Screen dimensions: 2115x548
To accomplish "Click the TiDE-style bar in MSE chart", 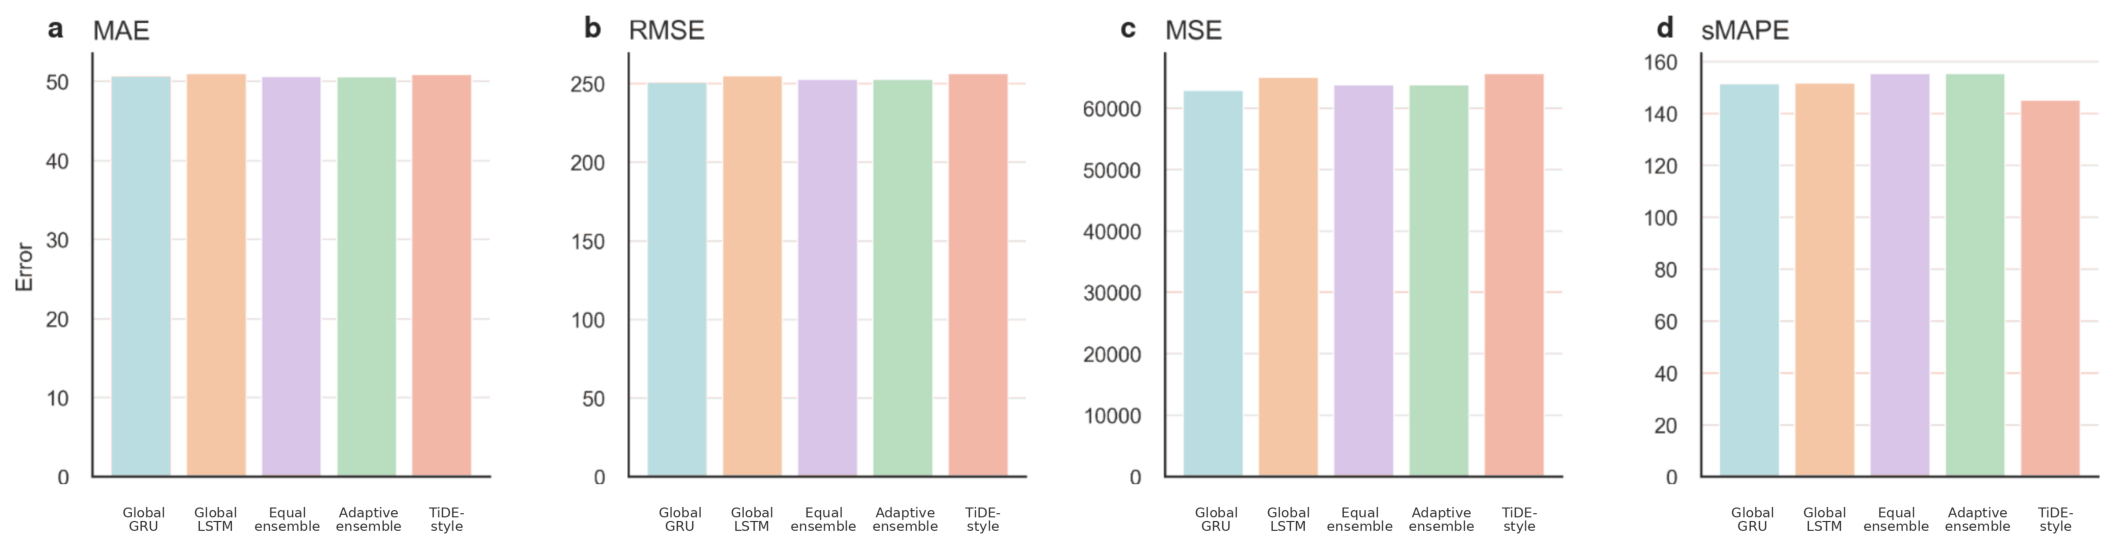I will click(x=1514, y=275).
